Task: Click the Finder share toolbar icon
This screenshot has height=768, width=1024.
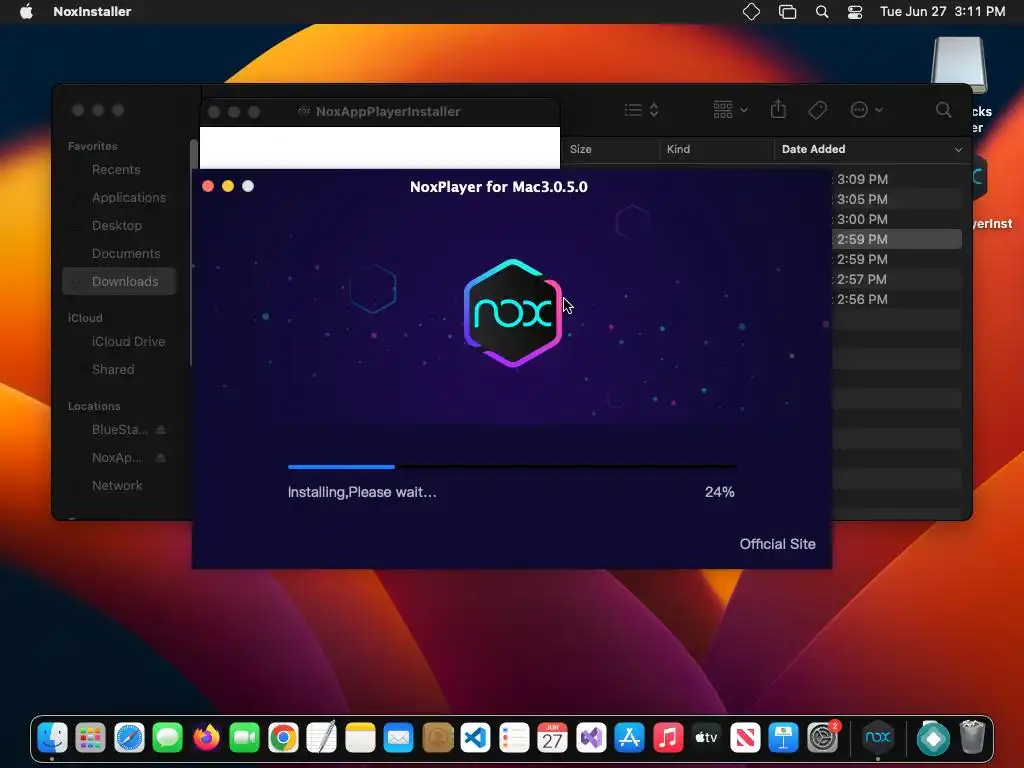Action: click(778, 109)
